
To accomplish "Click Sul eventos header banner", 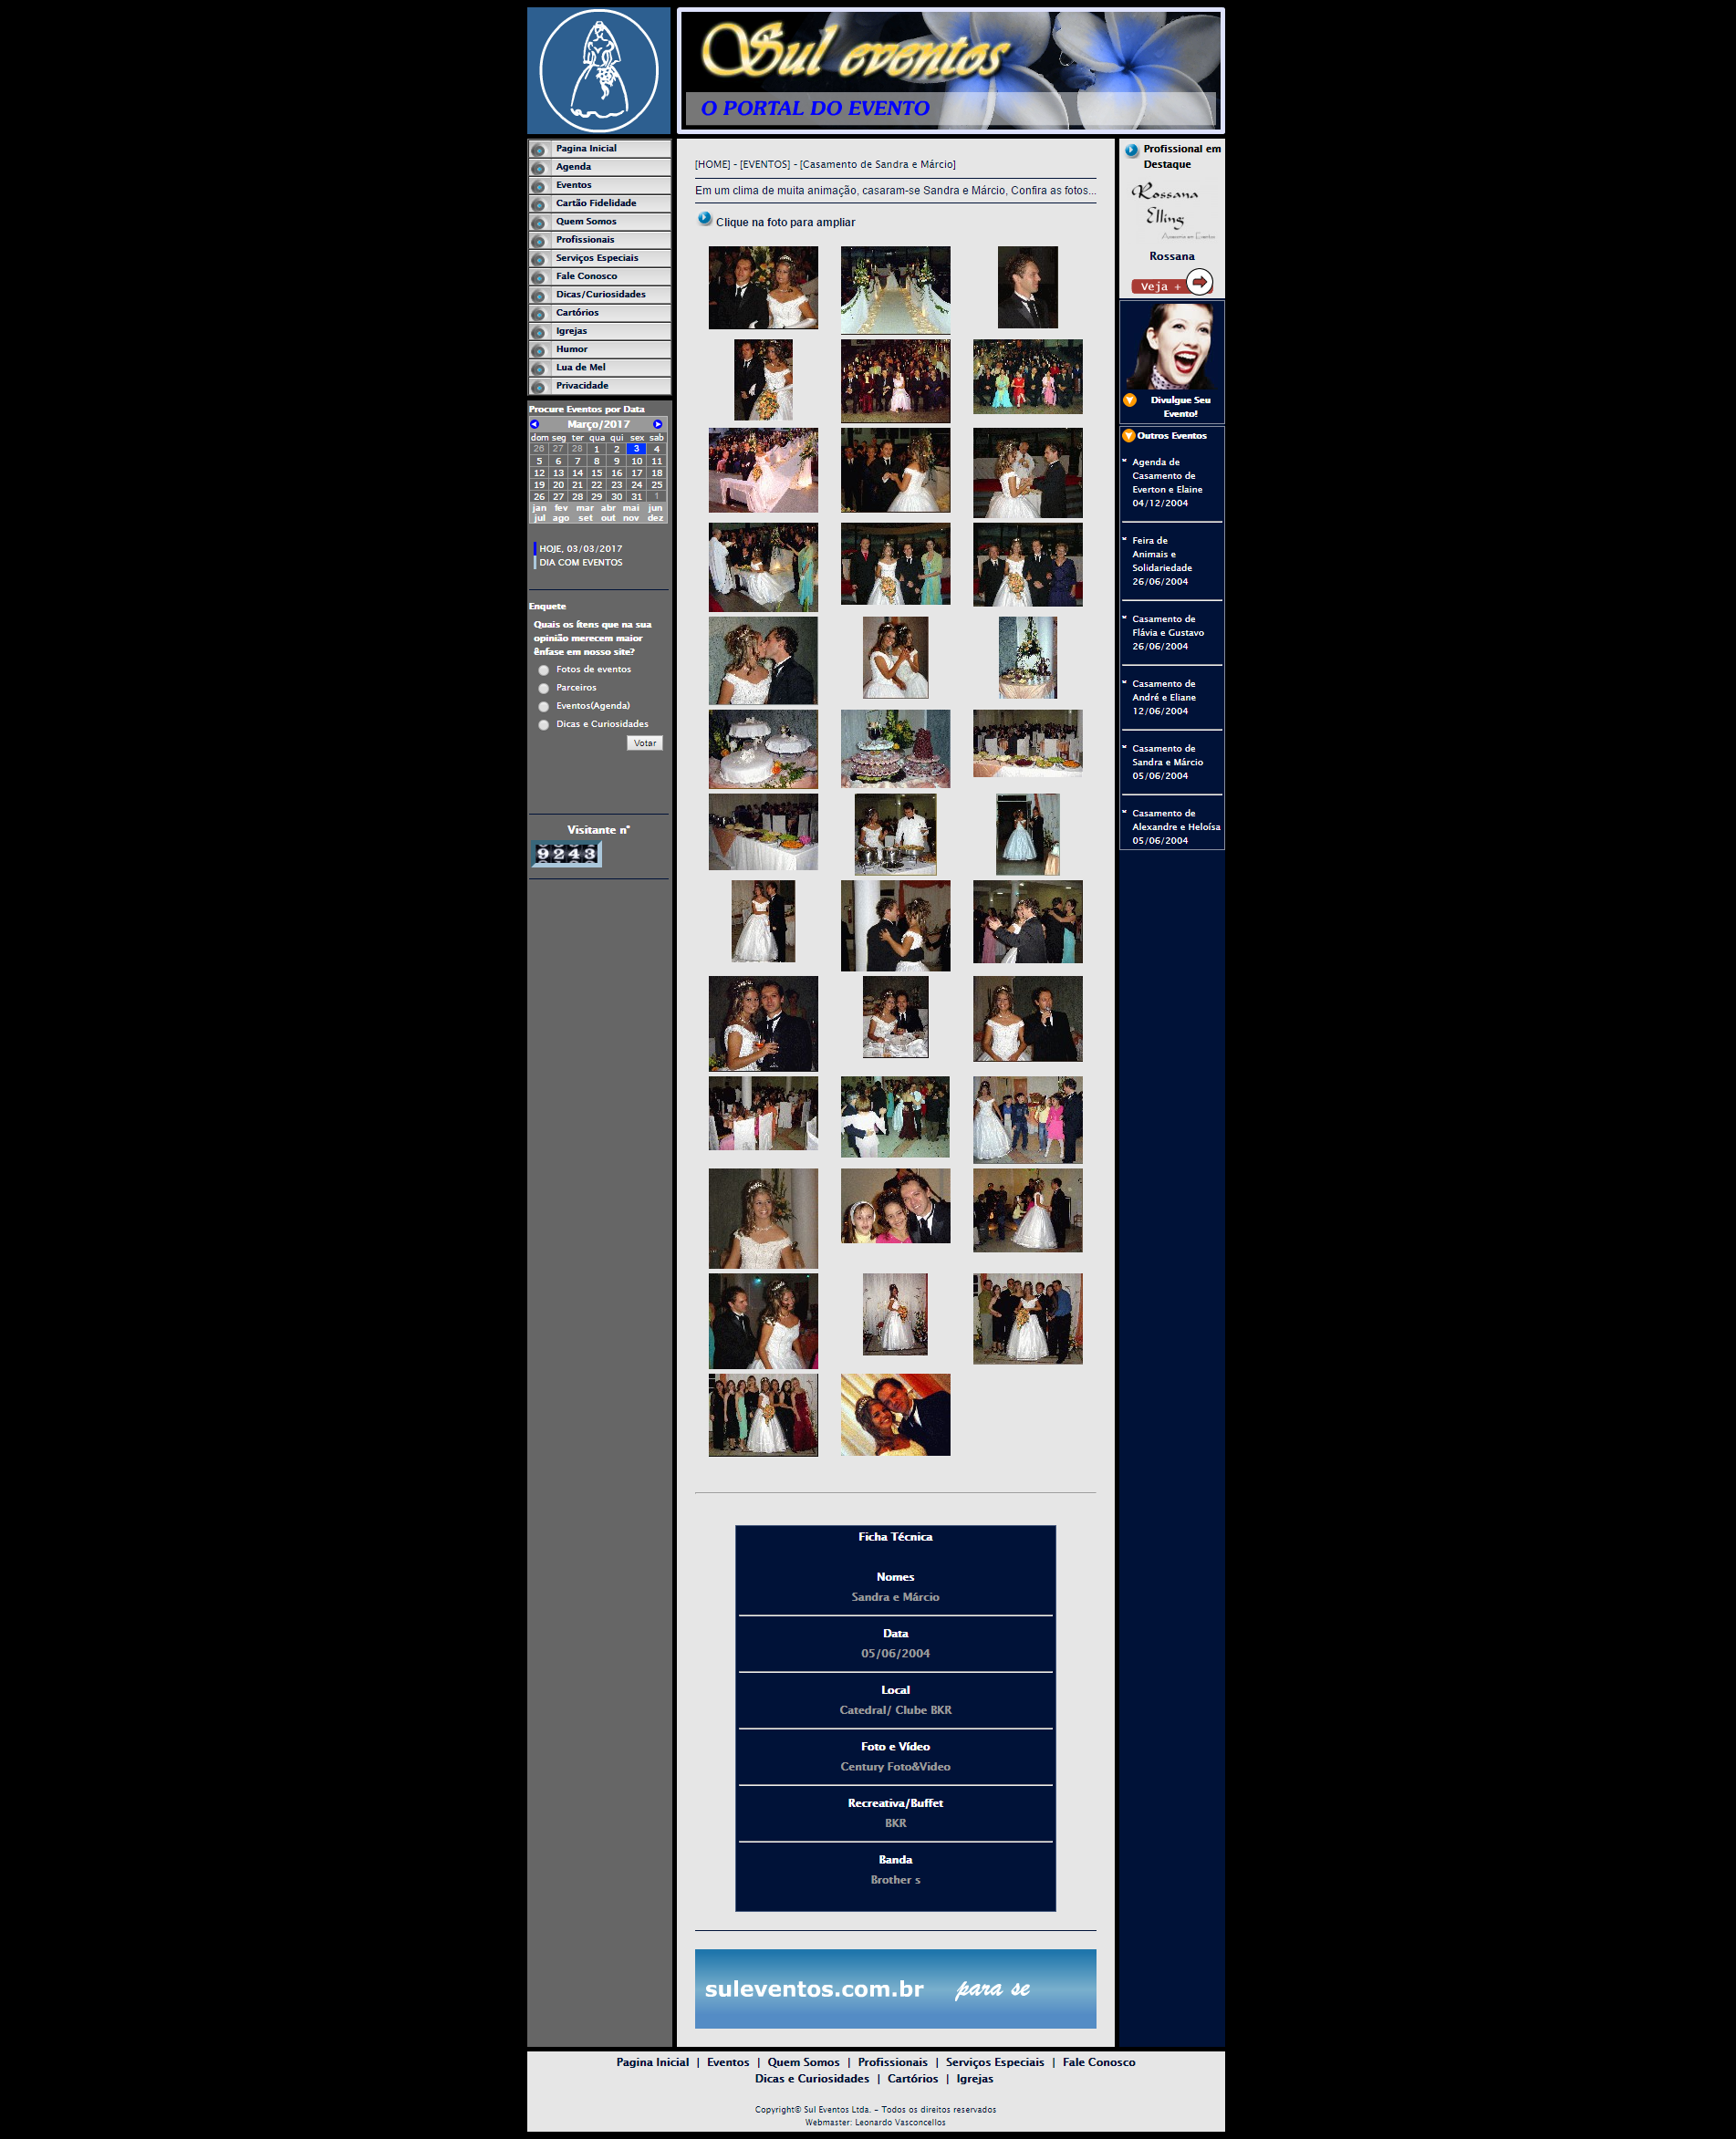I will pos(950,71).
